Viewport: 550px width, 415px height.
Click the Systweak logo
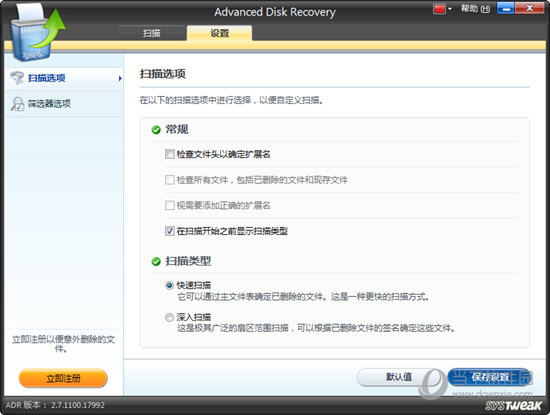(513, 406)
